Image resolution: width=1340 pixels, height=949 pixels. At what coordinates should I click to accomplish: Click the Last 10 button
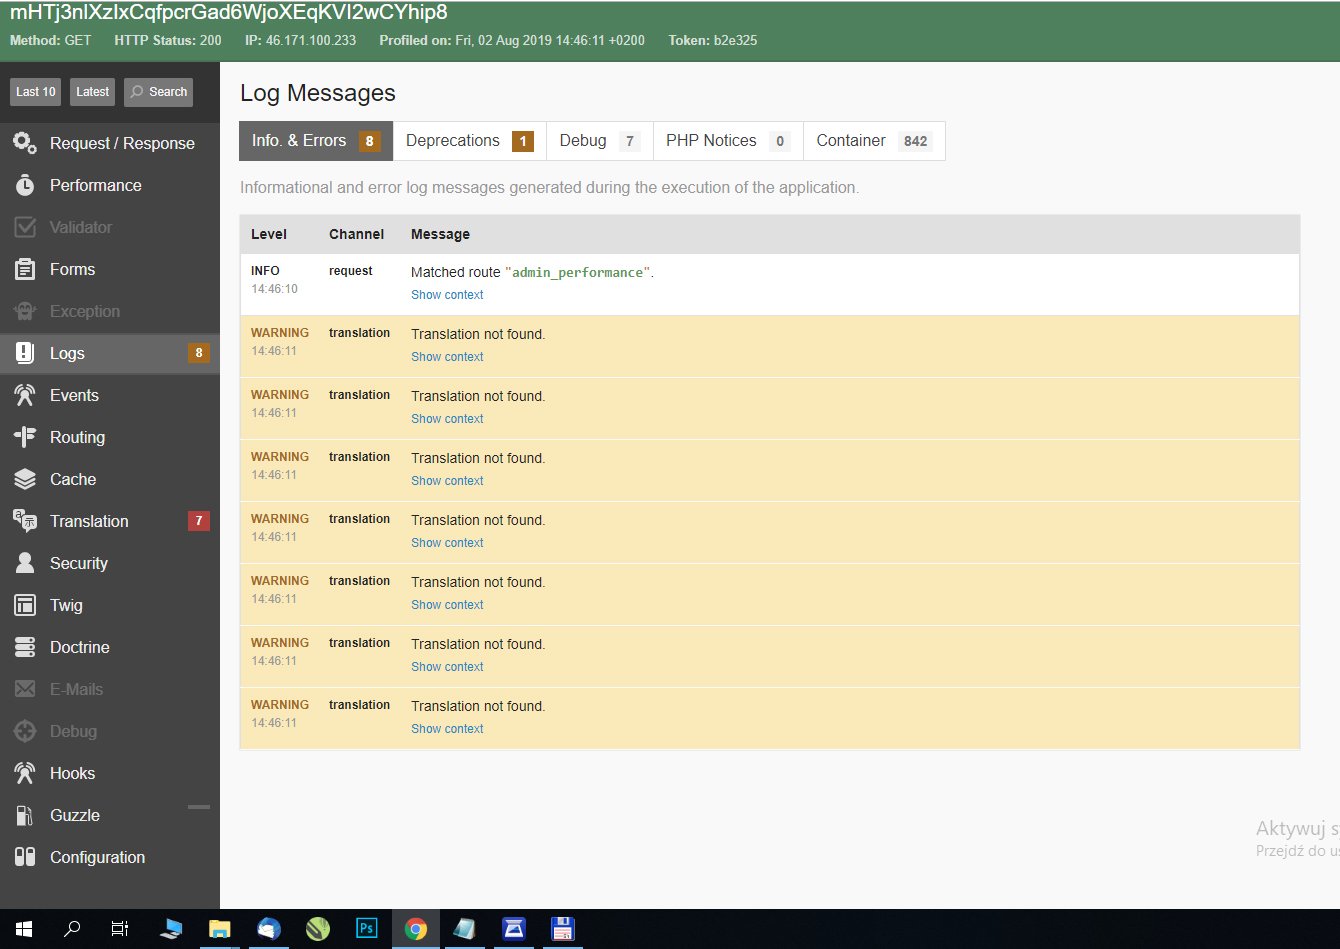tap(36, 92)
